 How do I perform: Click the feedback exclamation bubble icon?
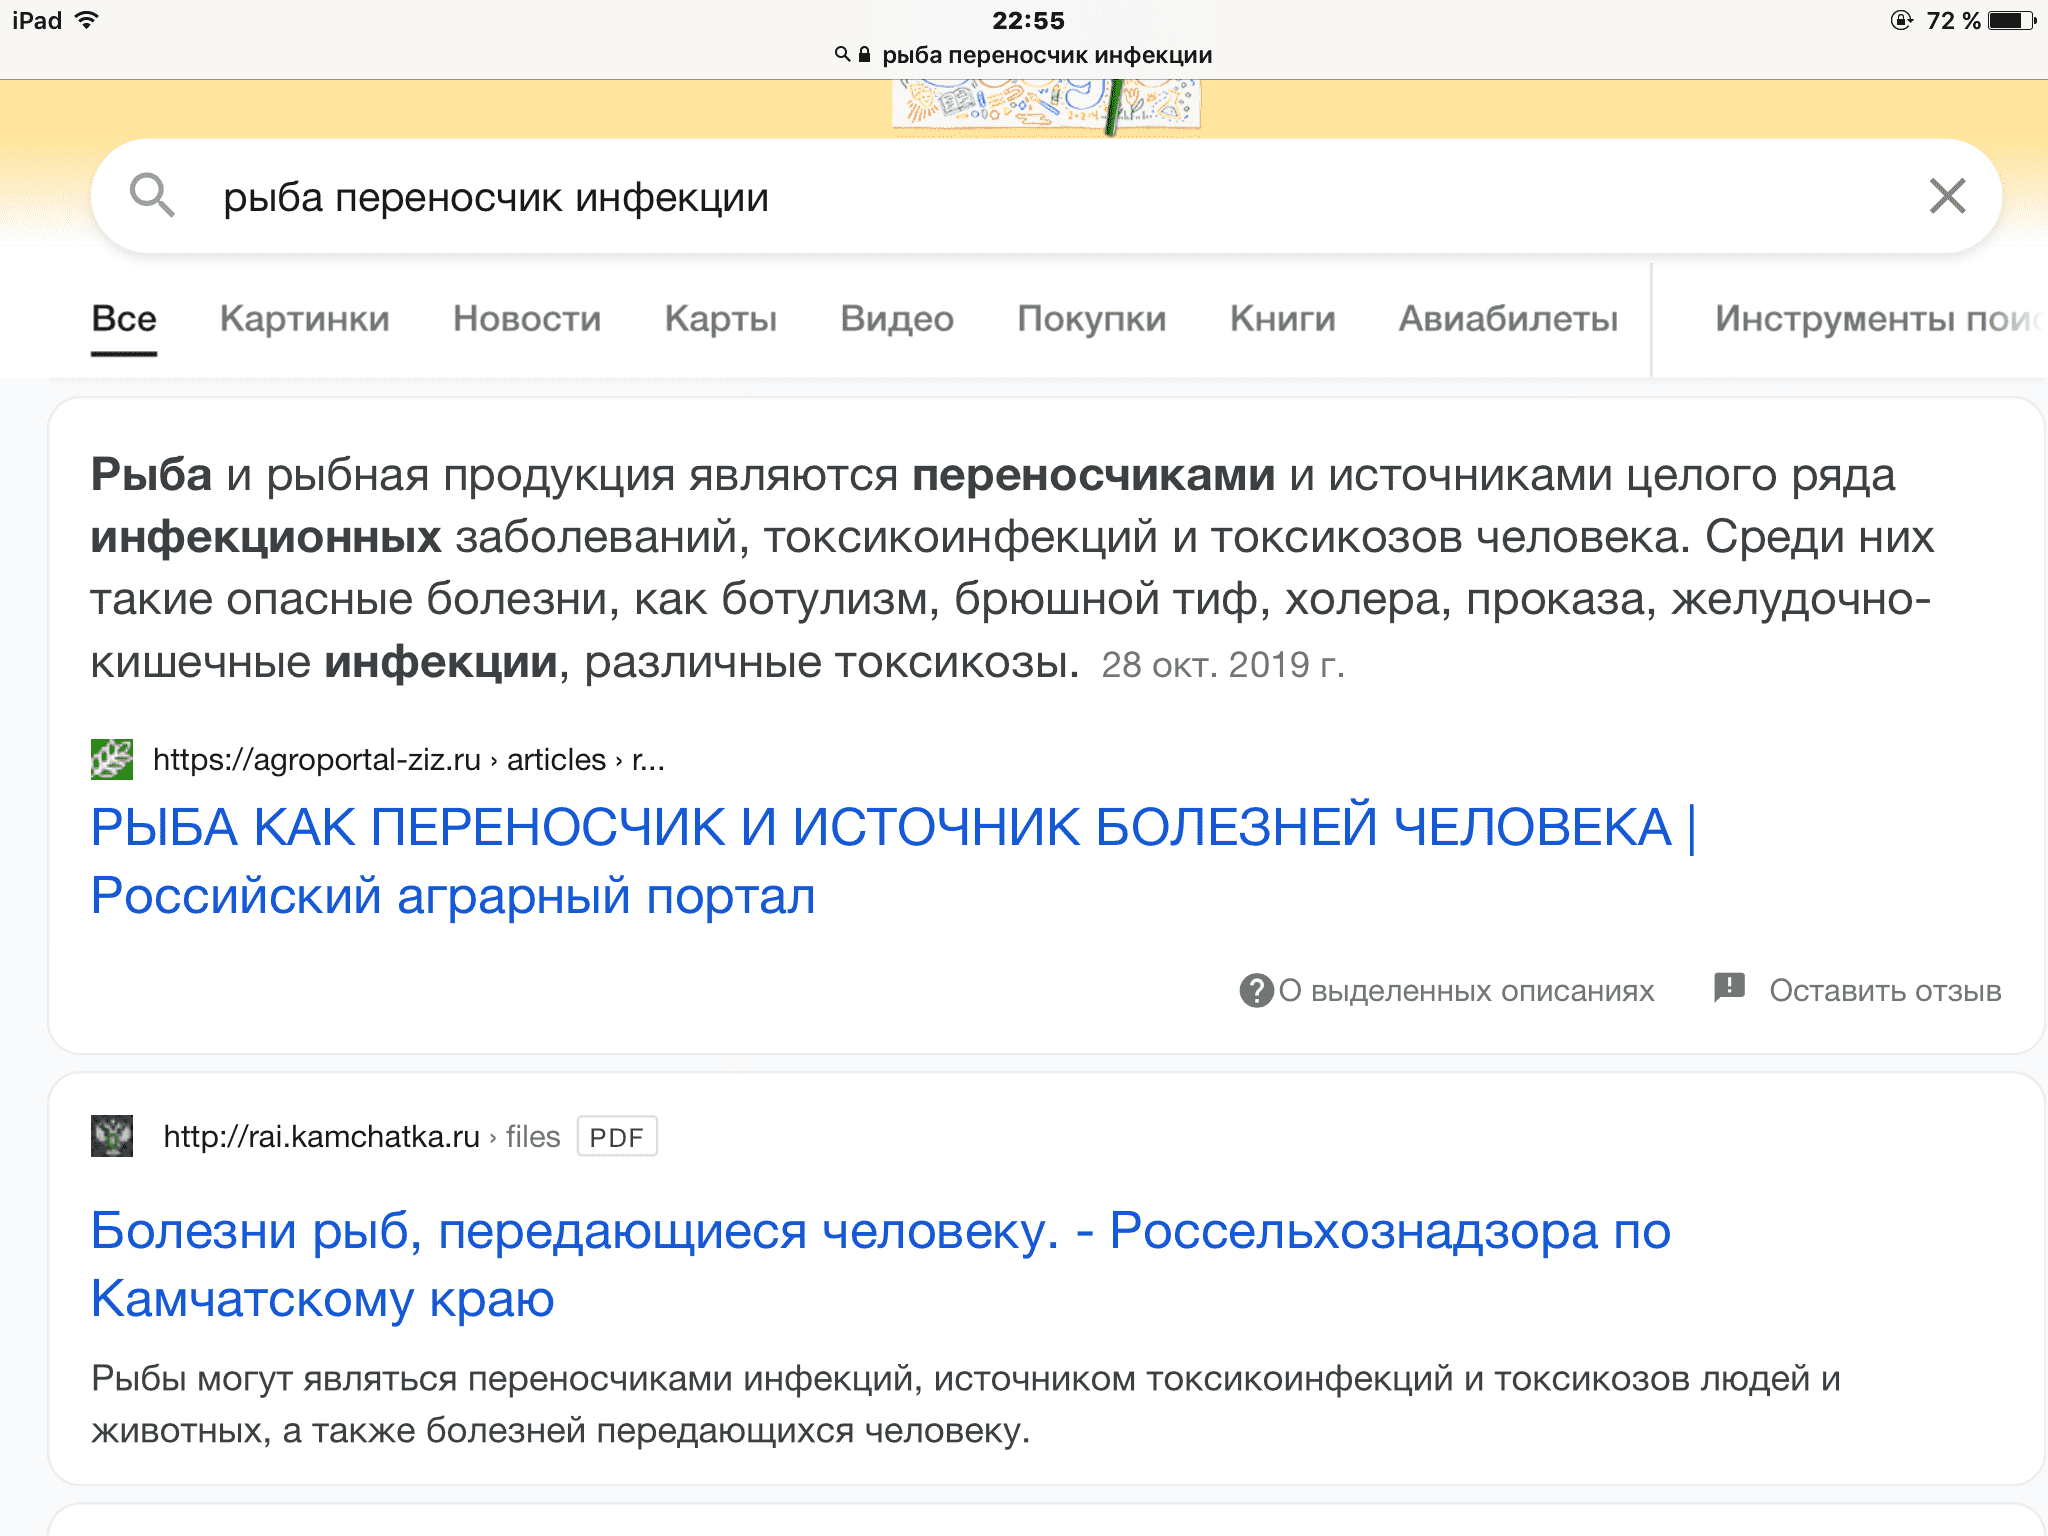pos(1729,988)
